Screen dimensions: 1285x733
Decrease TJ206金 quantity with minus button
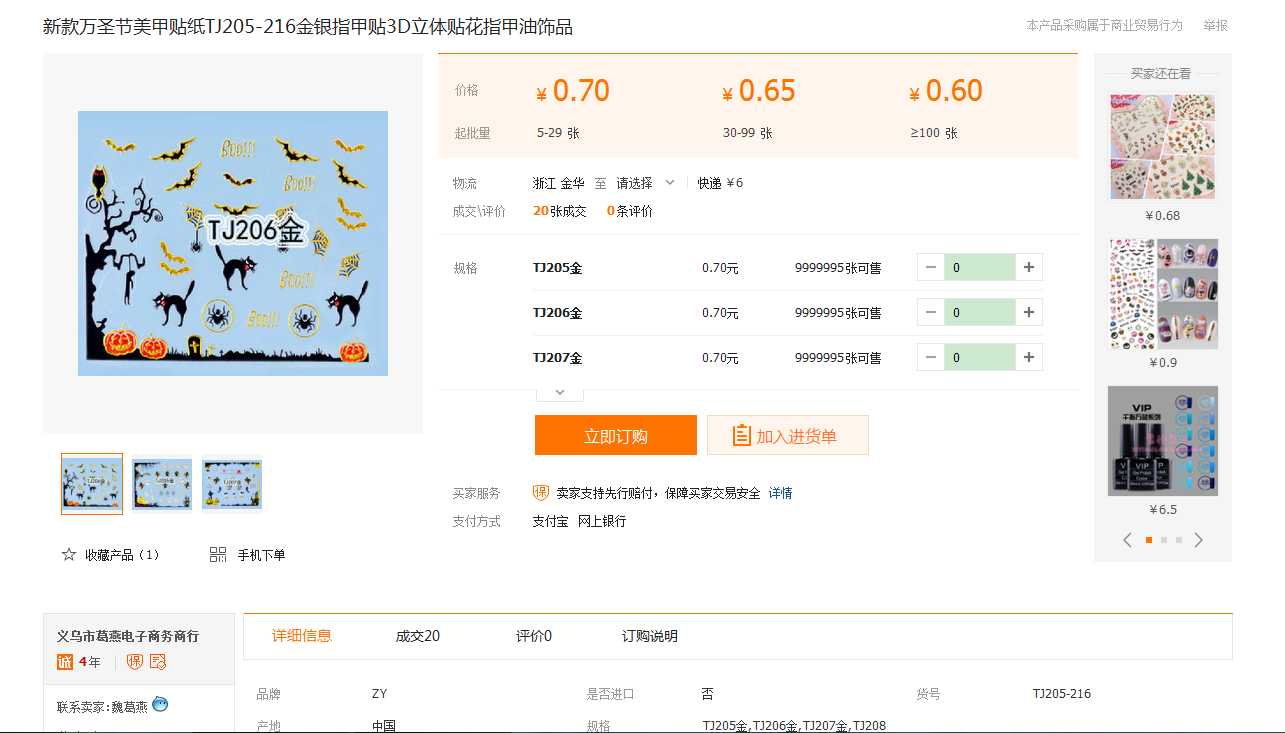[931, 312]
